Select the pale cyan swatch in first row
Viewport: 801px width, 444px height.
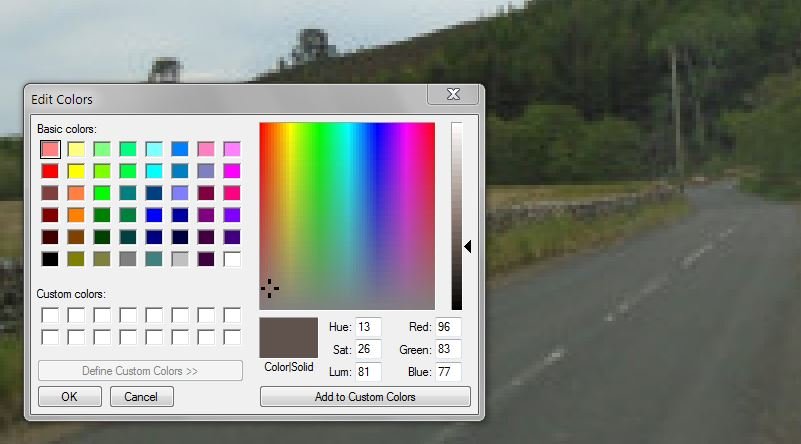point(154,149)
